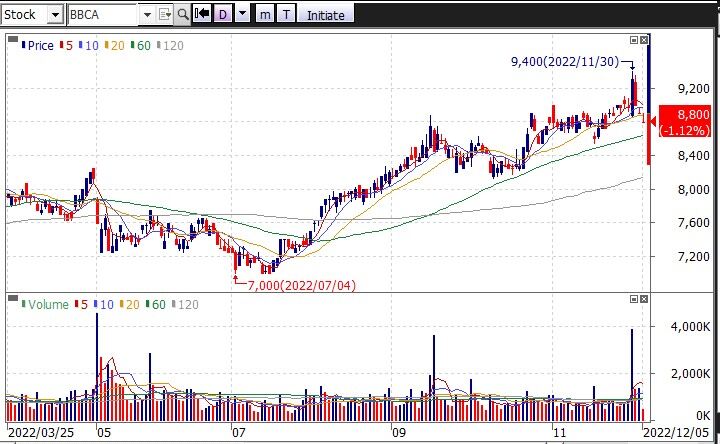Toggle the 5-day price moving average
This screenshot has width=720, height=444.
pyautogui.click(x=67, y=45)
